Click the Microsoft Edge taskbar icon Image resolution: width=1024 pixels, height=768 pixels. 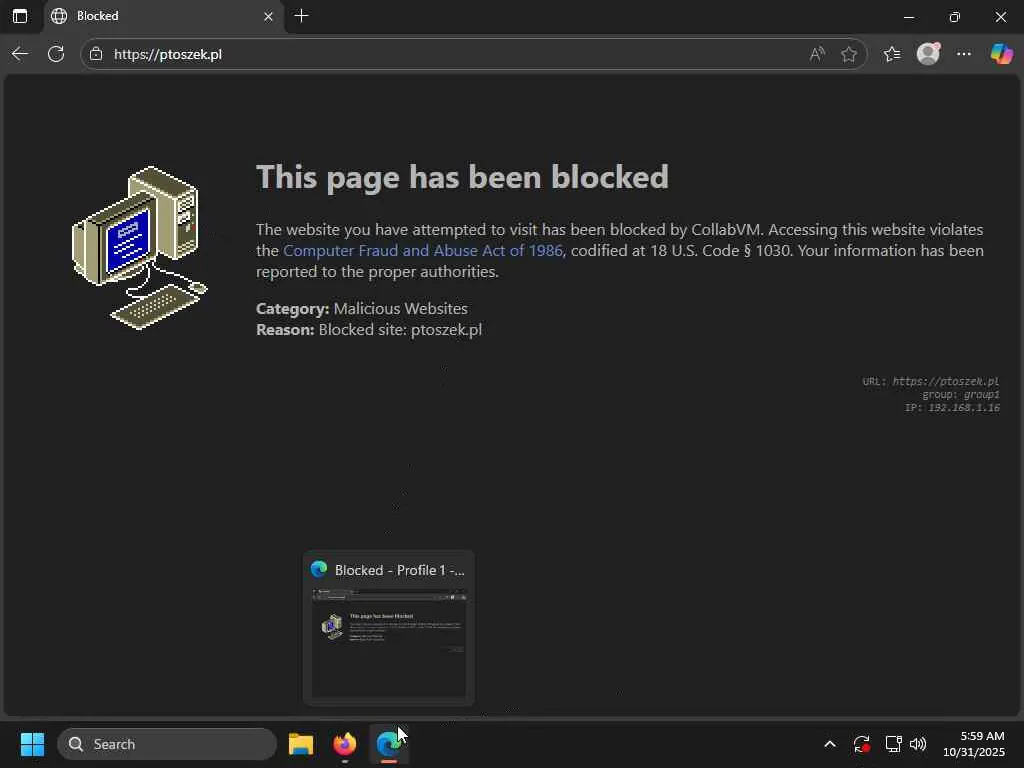[389, 744]
